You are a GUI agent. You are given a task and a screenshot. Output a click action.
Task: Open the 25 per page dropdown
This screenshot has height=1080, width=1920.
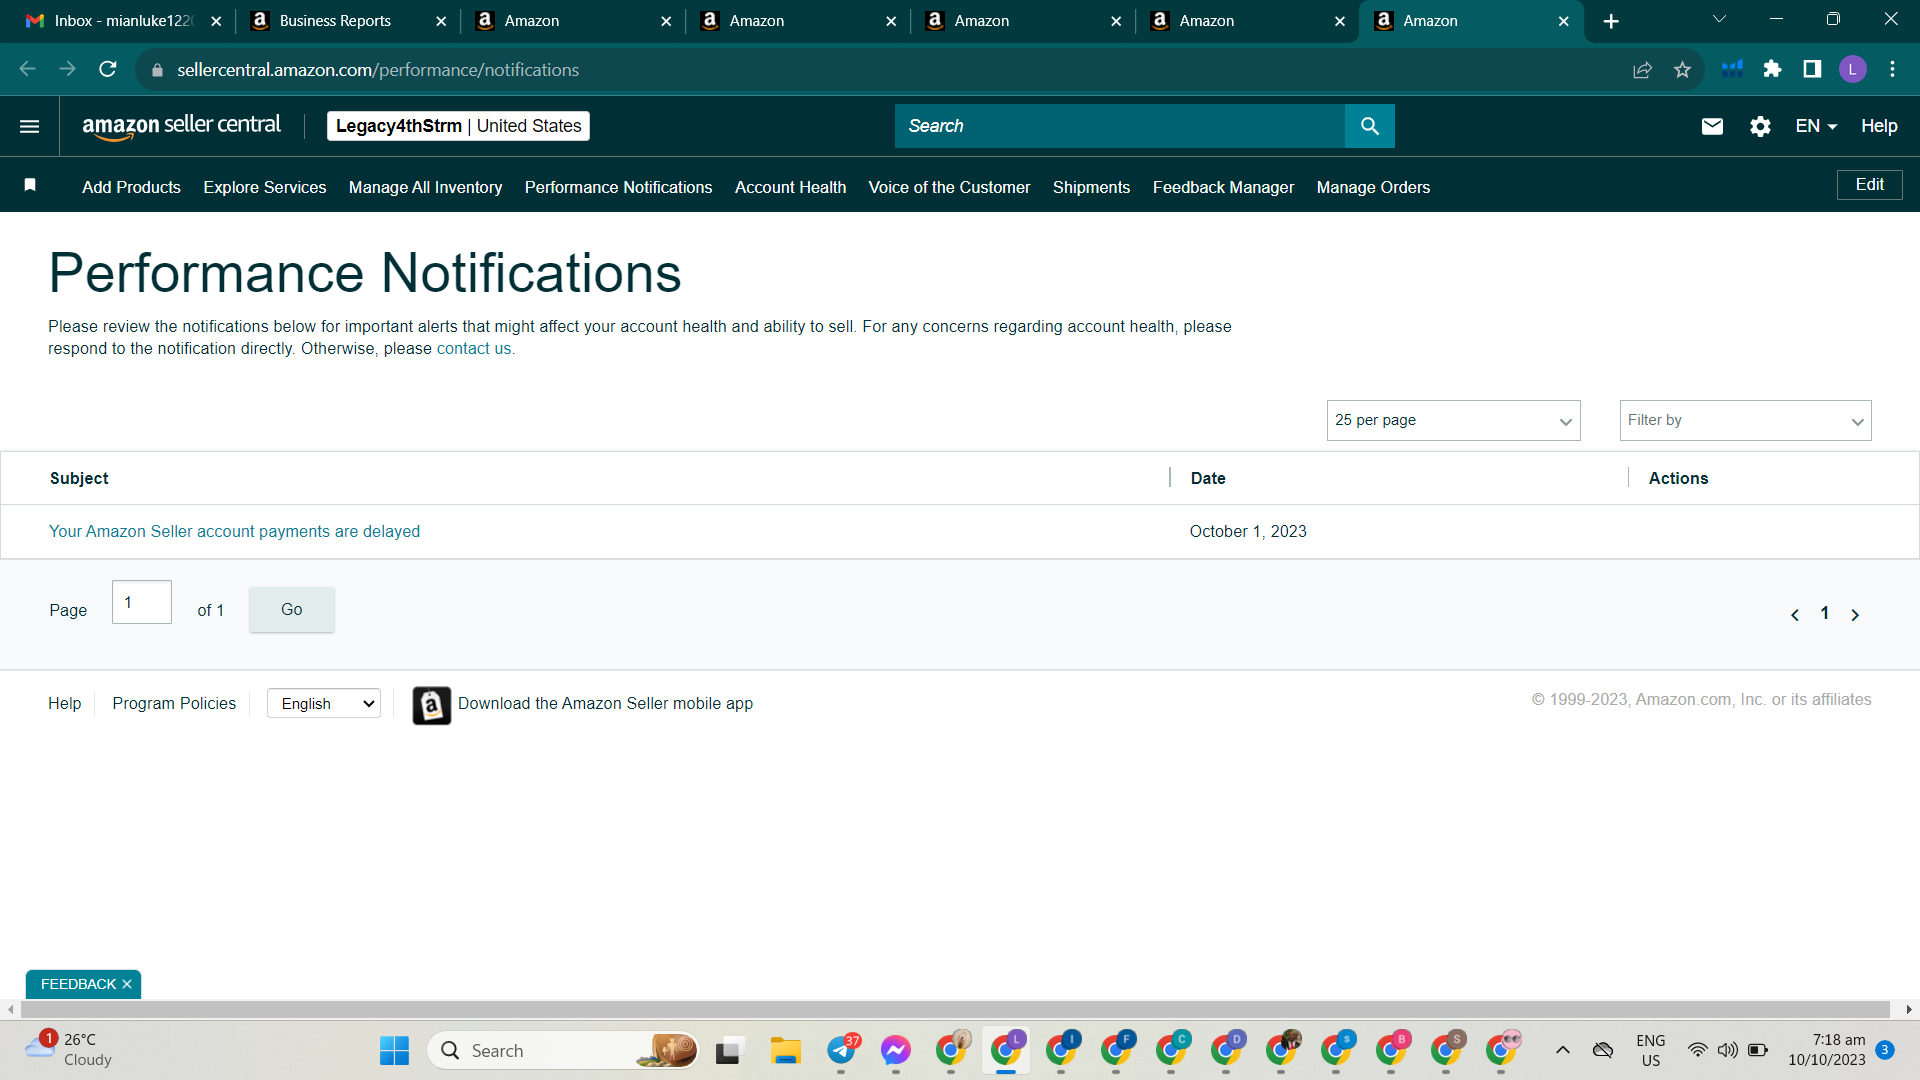click(x=1453, y=421)
